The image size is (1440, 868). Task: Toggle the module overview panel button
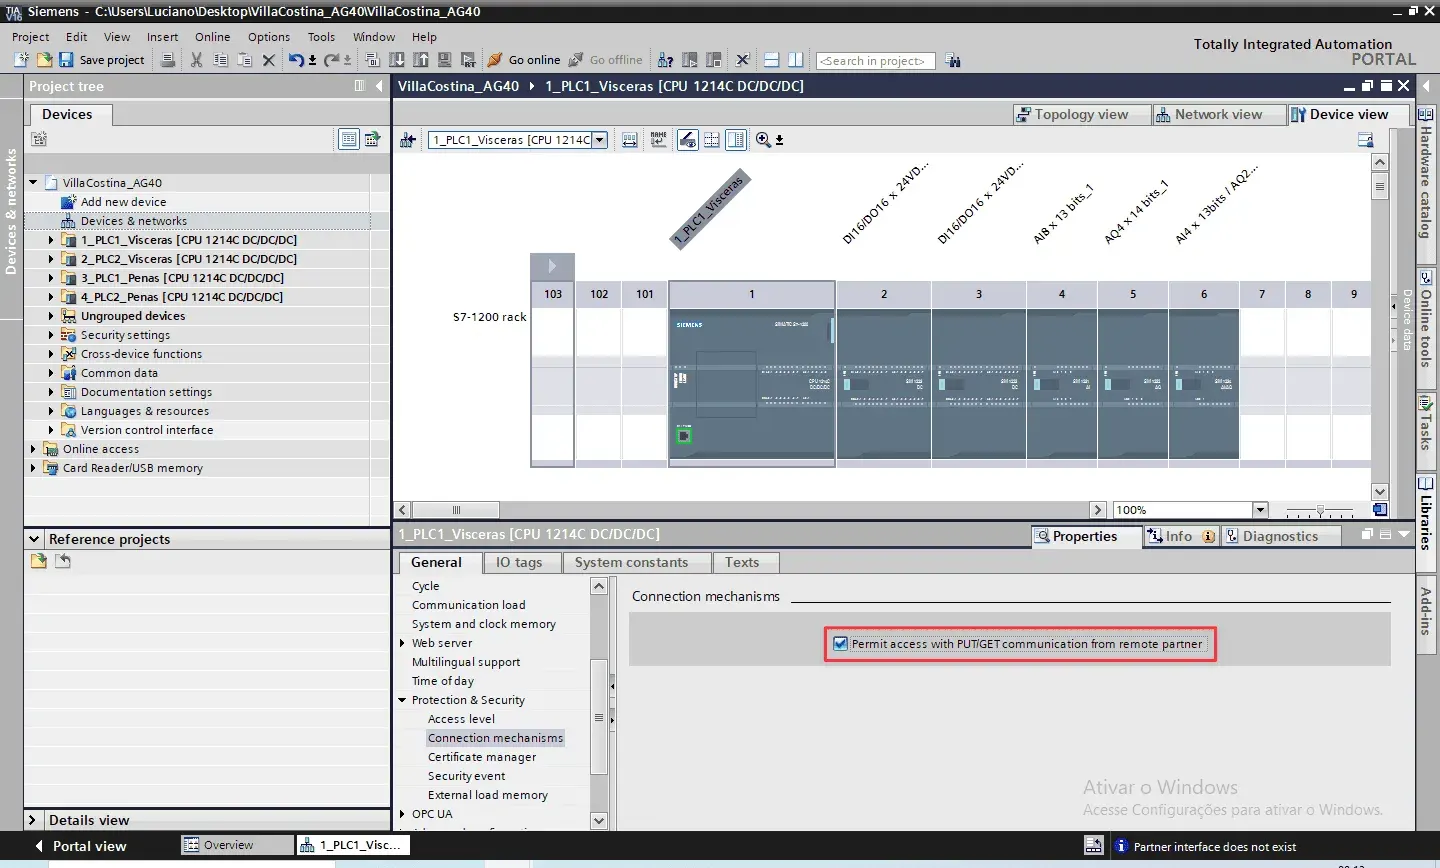pyautogui.click(x=736, y=140)
